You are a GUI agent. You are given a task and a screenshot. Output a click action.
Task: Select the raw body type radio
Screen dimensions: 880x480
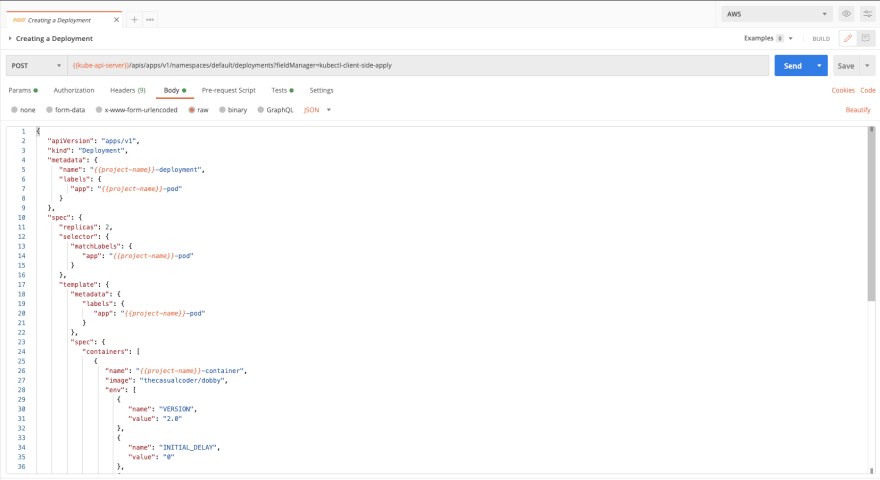(x=192, y=110)
